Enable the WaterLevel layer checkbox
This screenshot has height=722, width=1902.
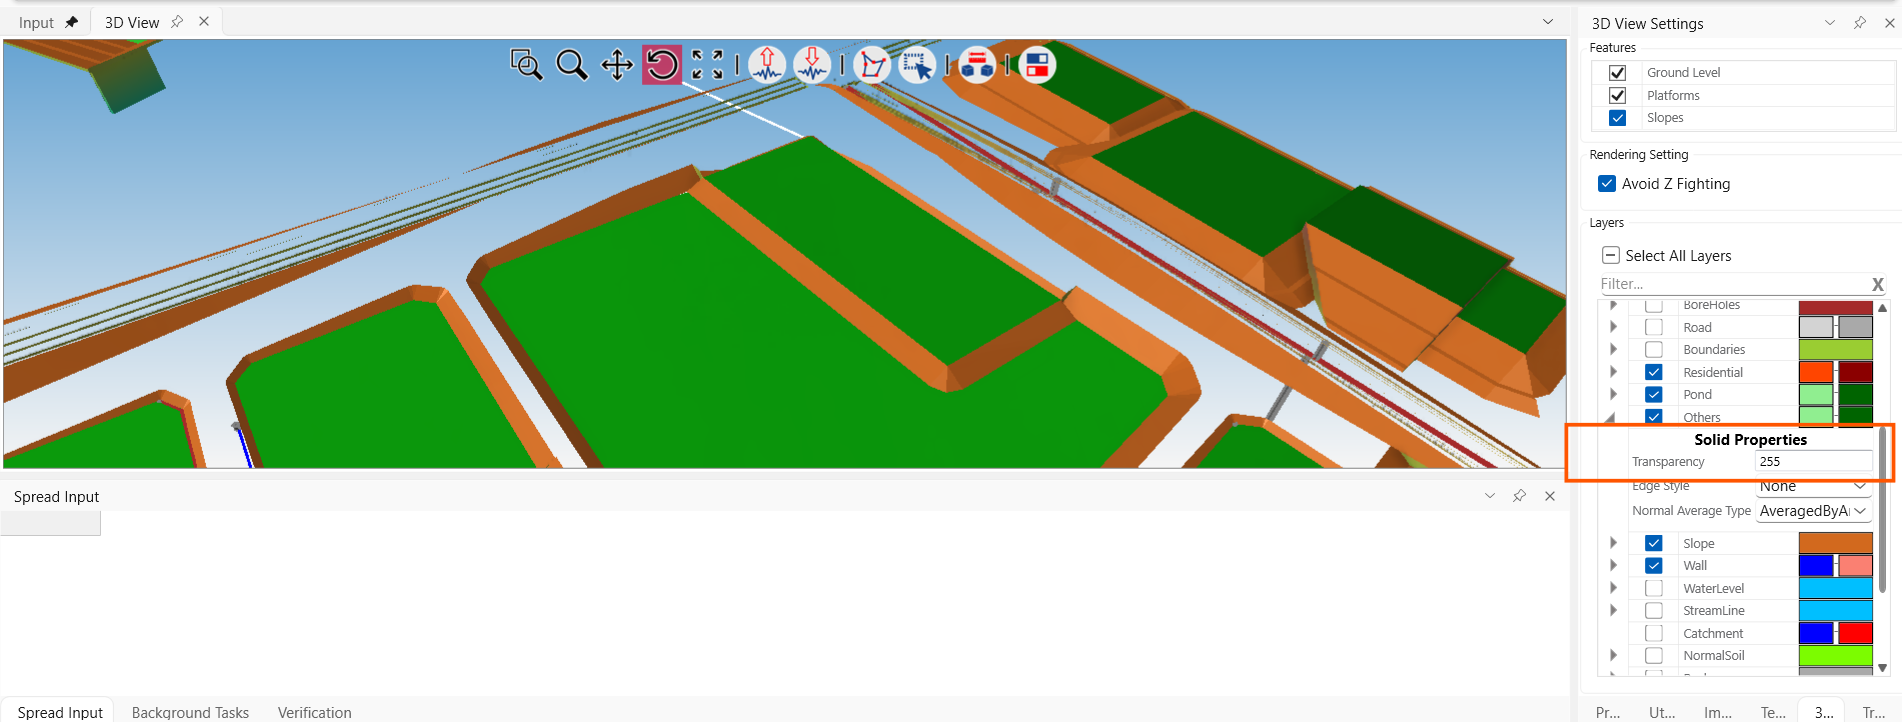(1654, 588)
